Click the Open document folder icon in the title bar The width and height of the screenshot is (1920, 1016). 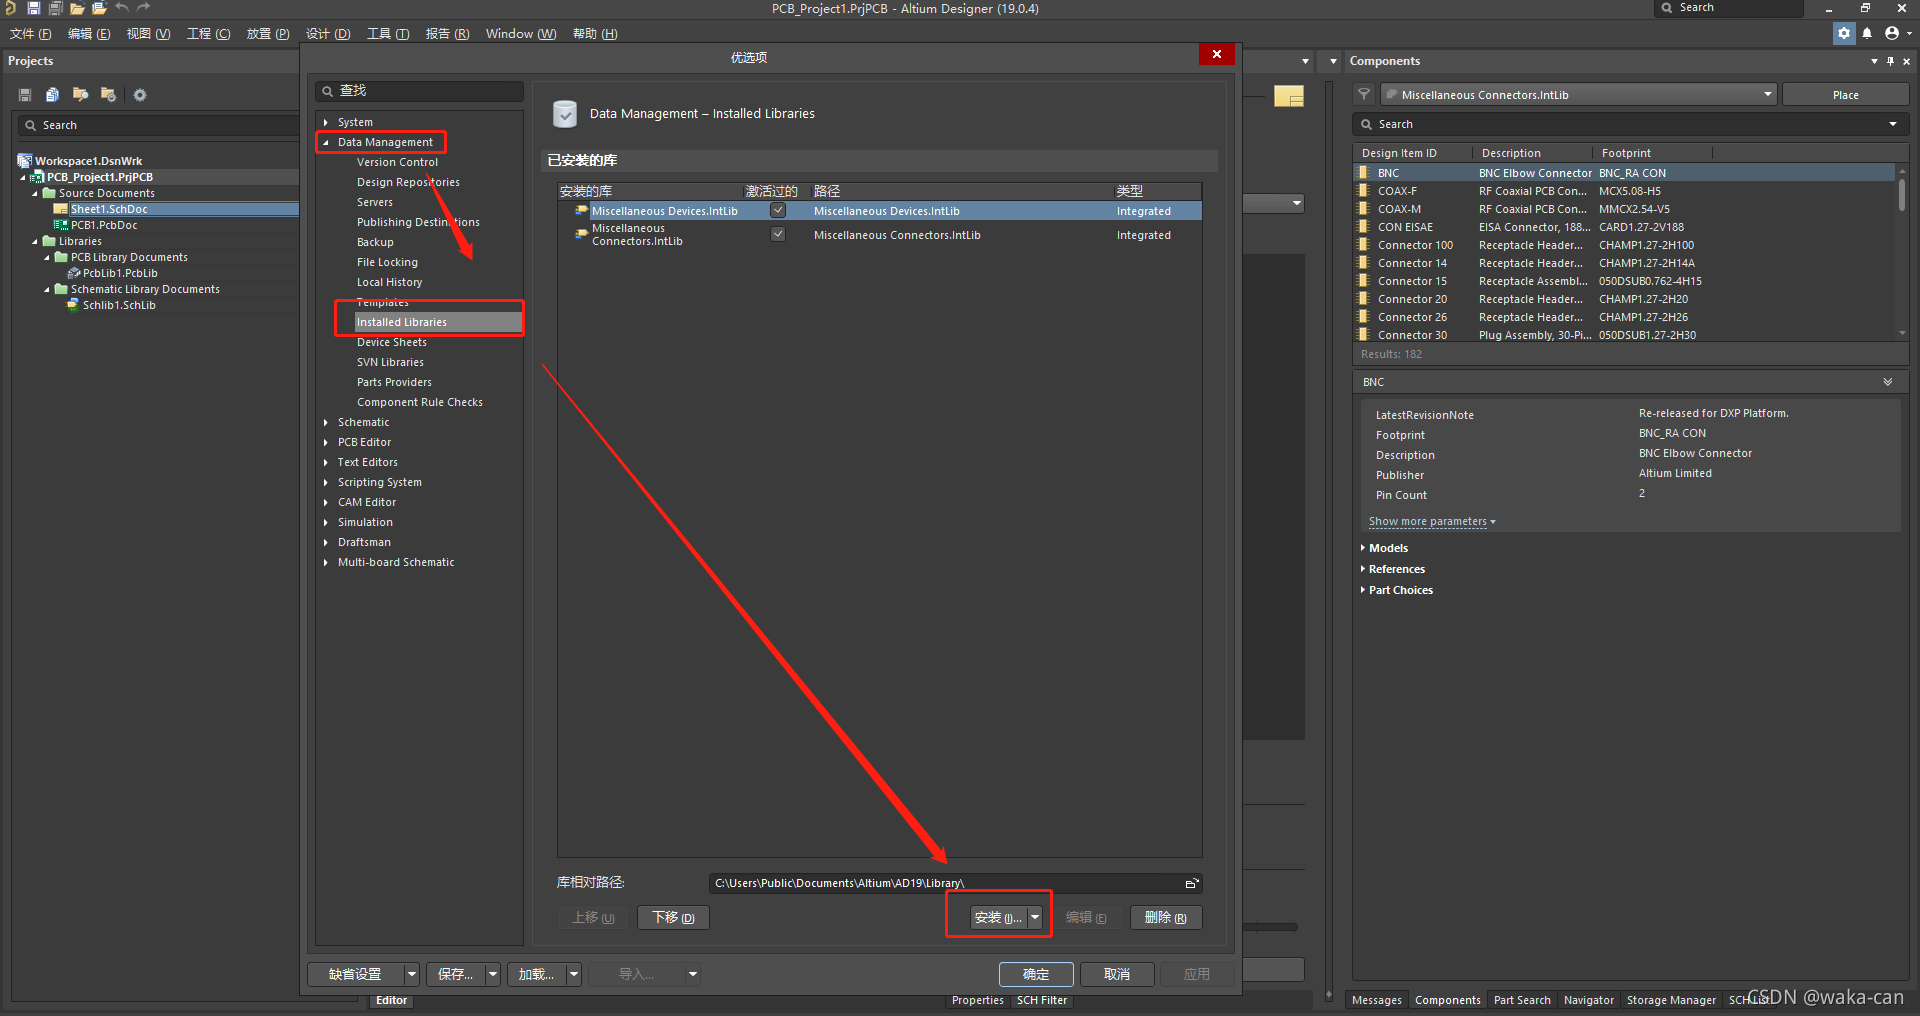[x=77, y=8]
